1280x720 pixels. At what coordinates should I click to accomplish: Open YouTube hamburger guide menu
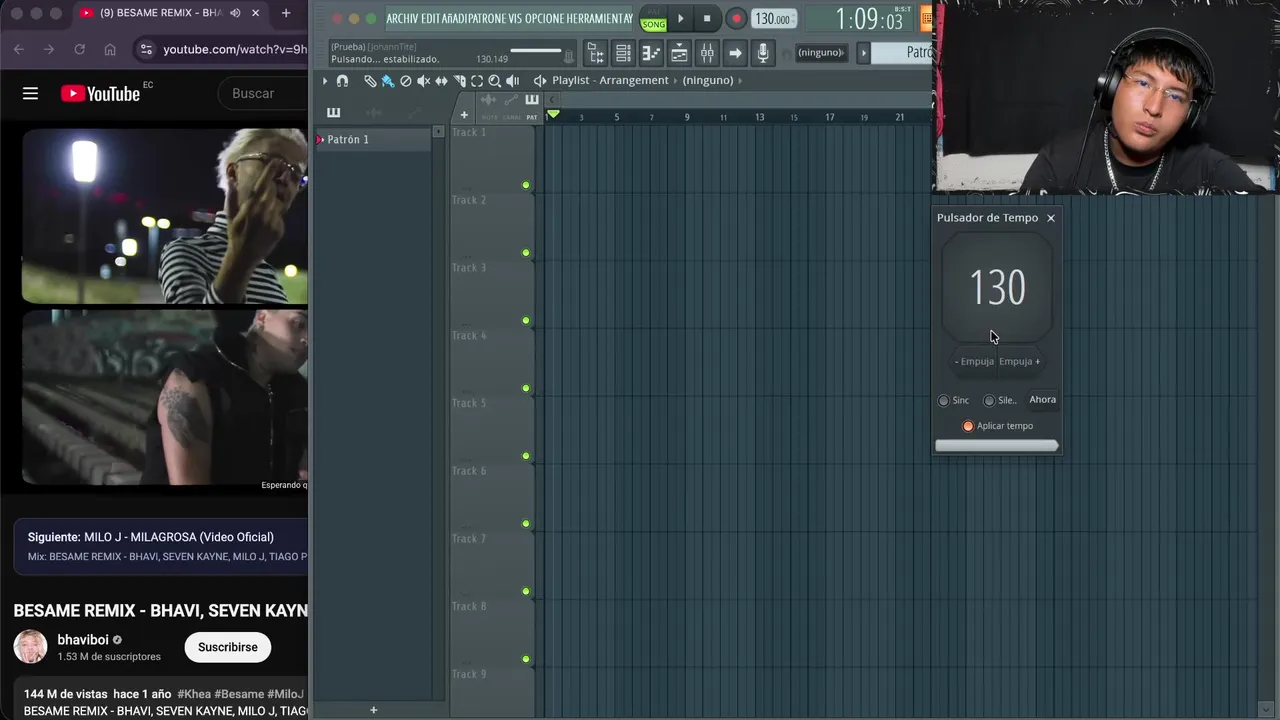[30, 93]
